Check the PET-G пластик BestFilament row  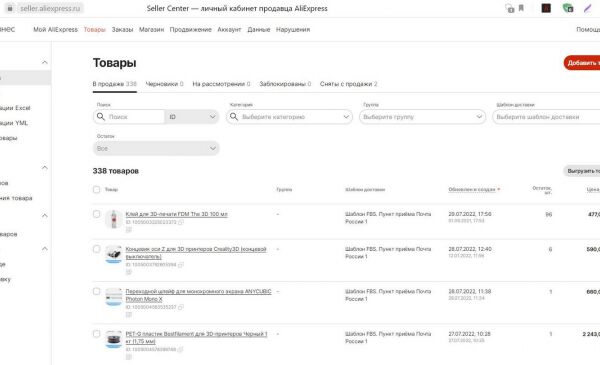[x=96, y=334]
